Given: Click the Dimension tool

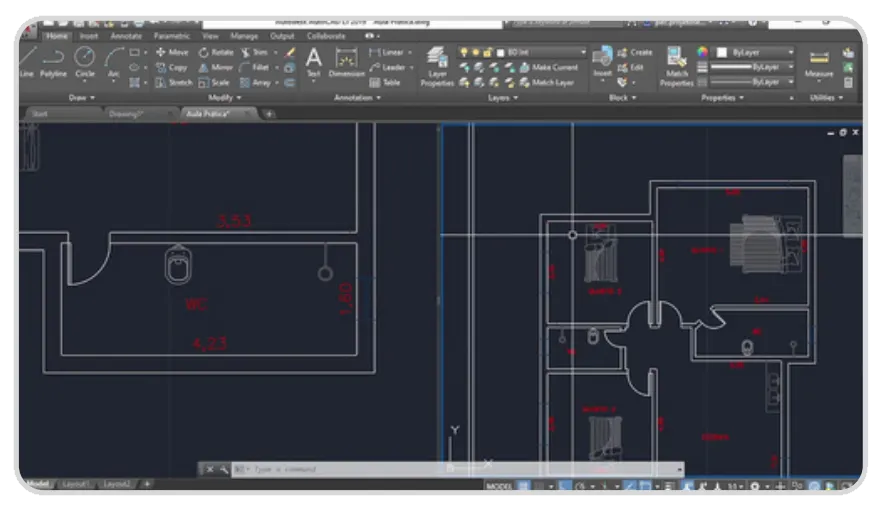Looking at the screenshot, I should pyautogui.click(x=347, y=62).
